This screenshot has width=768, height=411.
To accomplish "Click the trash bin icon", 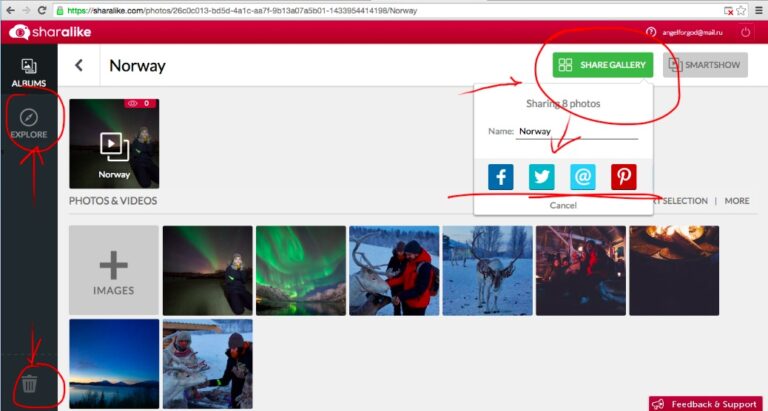I will coord(30,383).
